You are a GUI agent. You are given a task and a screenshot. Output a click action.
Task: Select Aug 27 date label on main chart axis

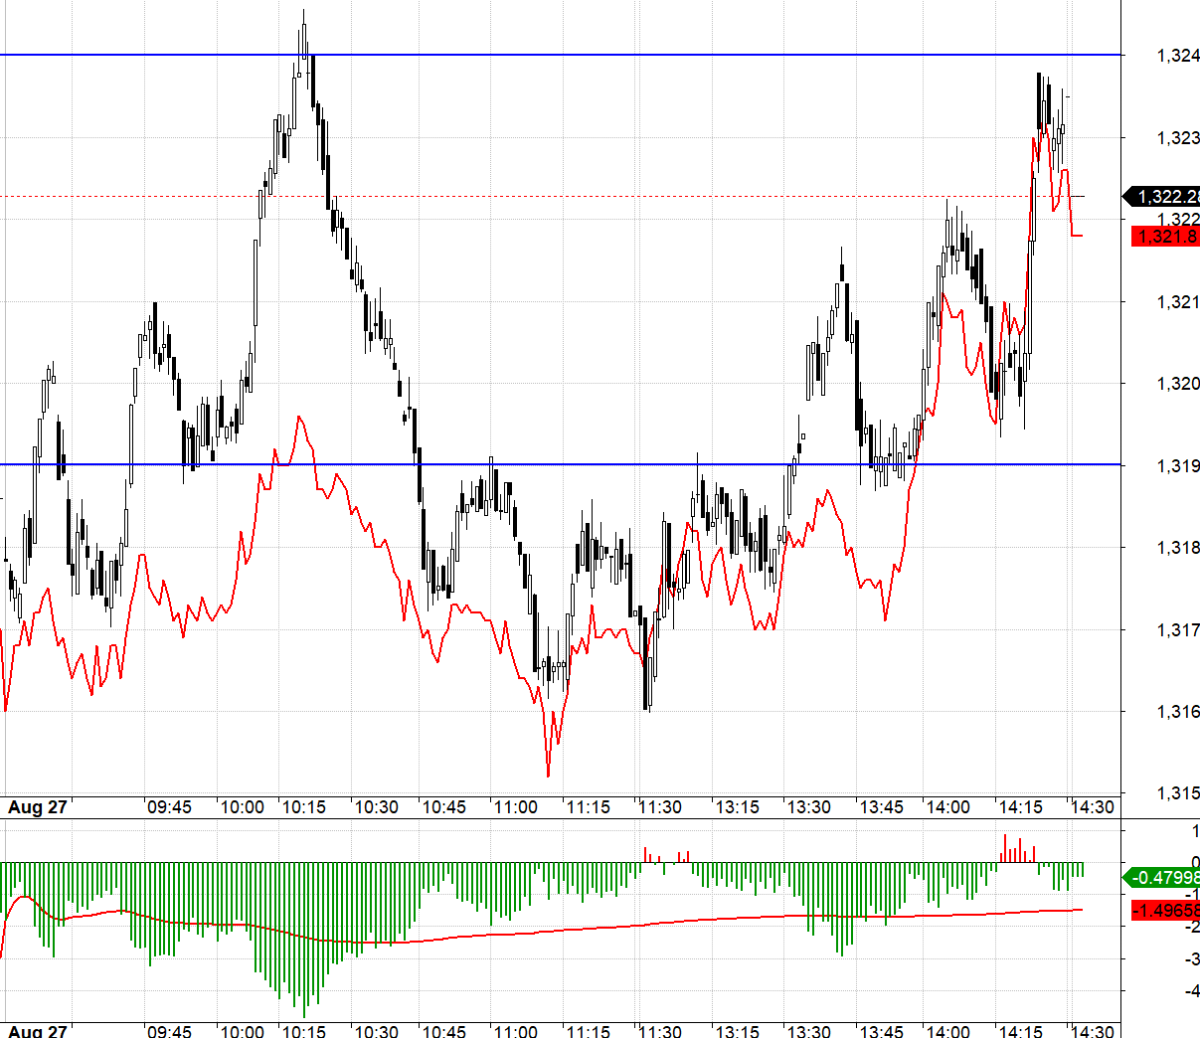[x=38, y=807]
